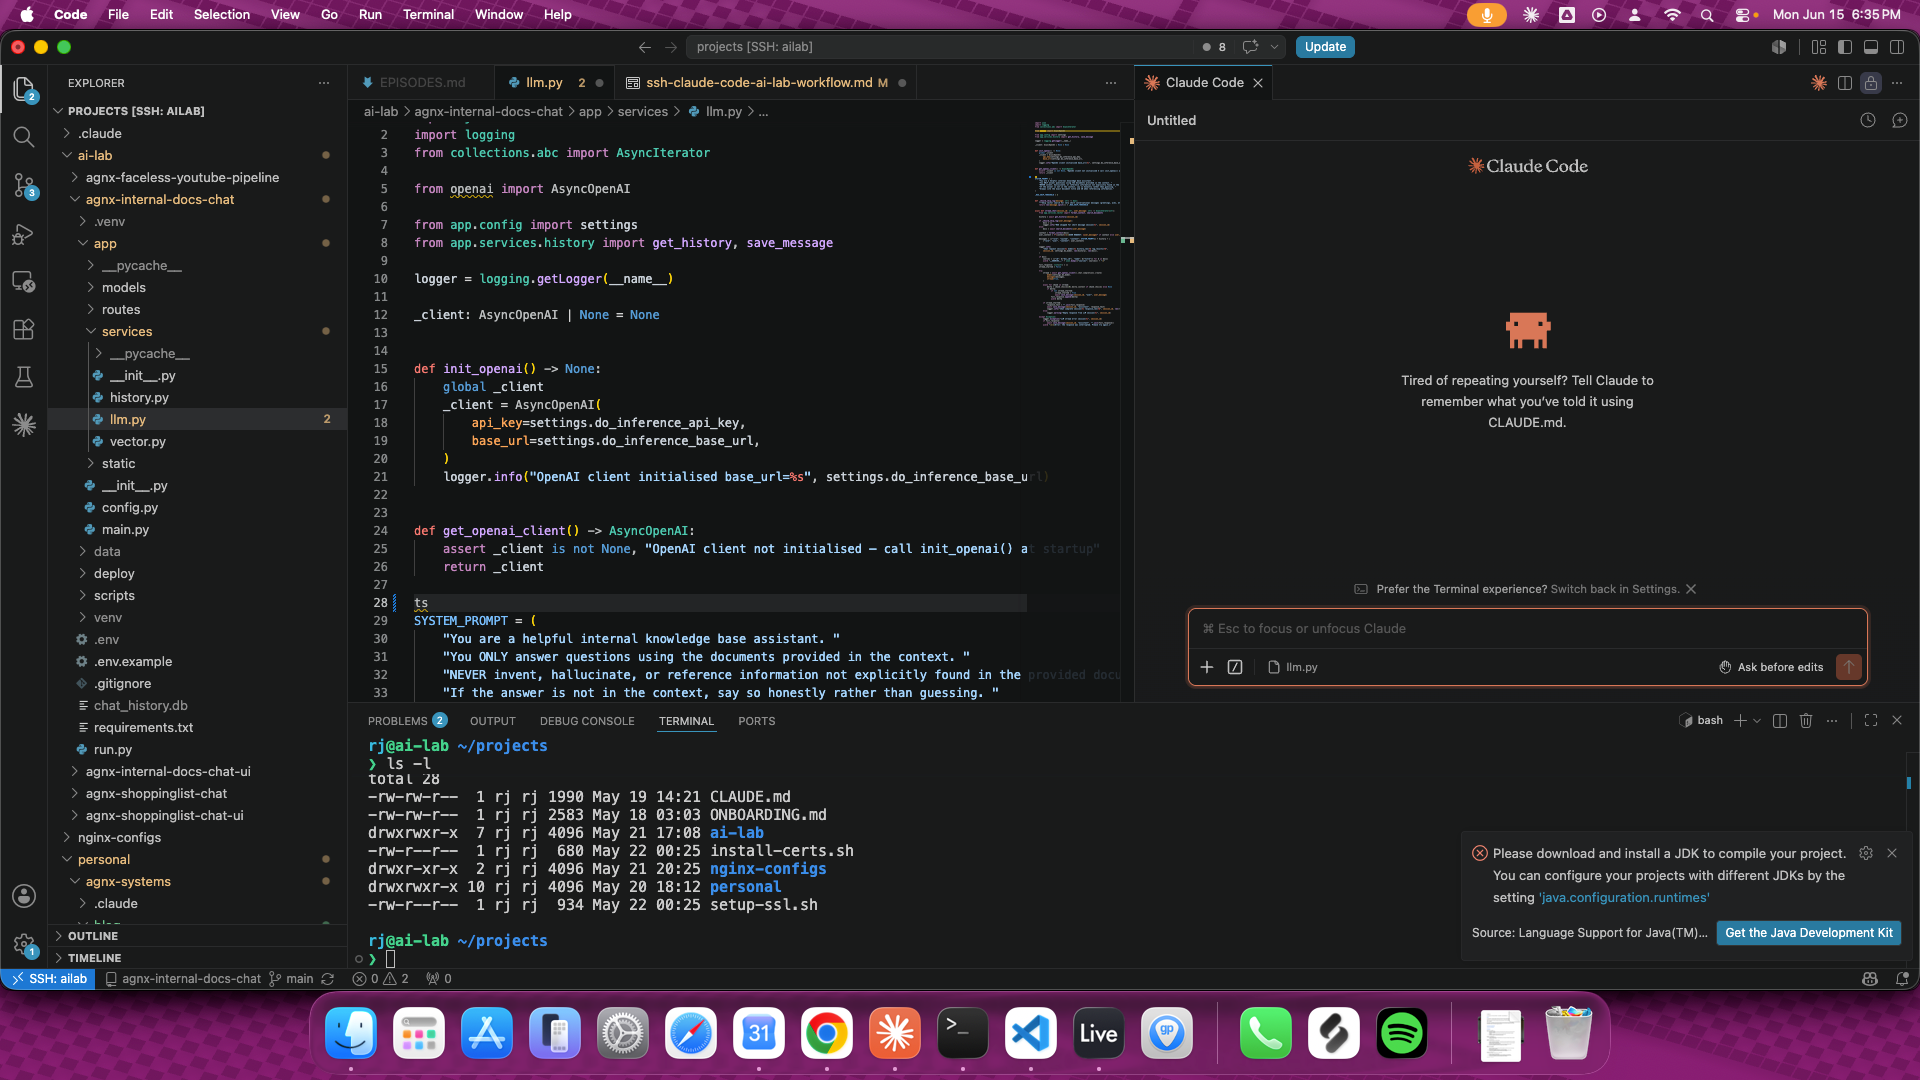Split the terminal panel
Image resolution: width=1920 pixels, height=1080 pixels.
coord(1780,720)
